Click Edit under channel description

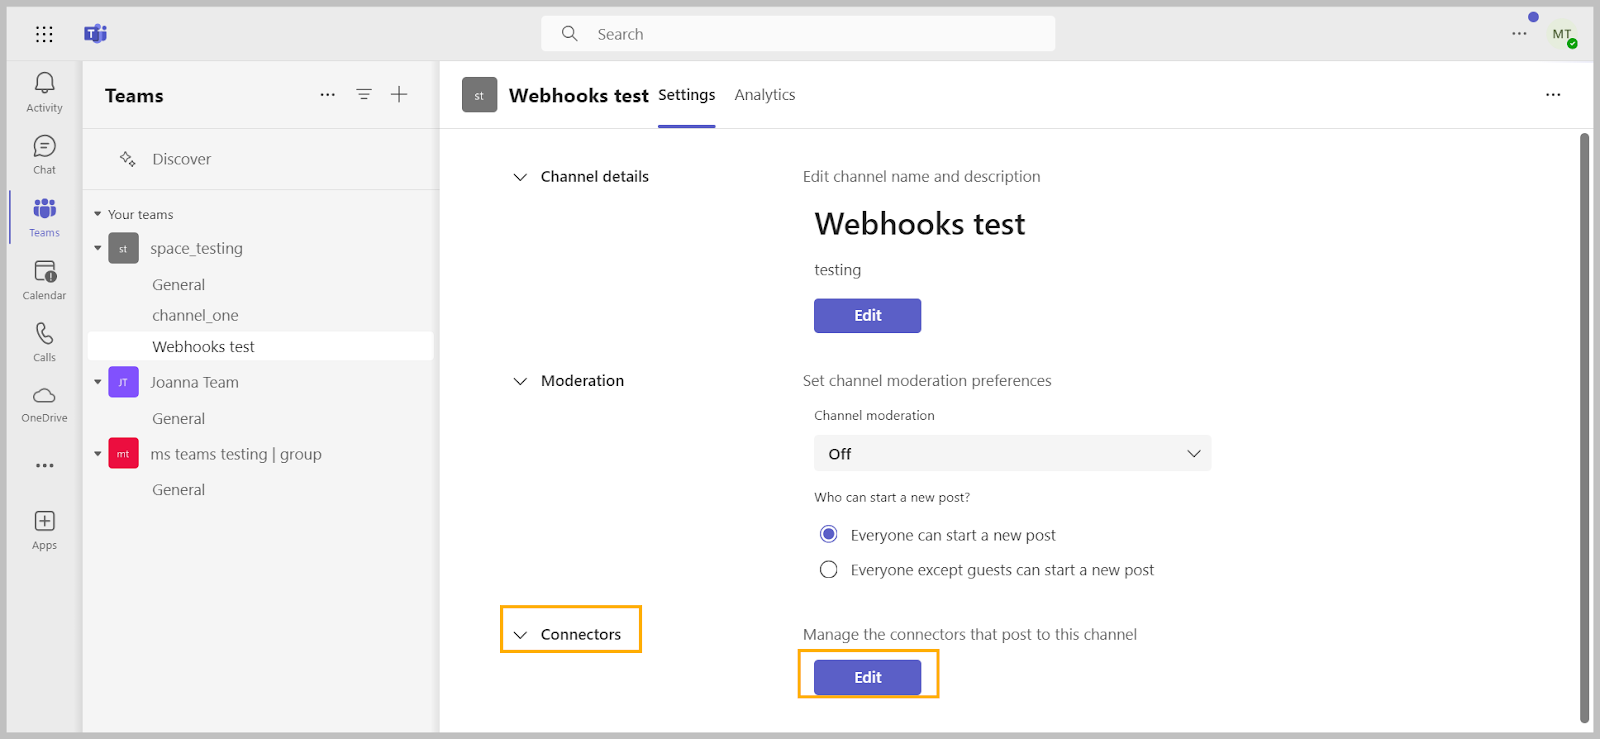(x=867, y=315)
